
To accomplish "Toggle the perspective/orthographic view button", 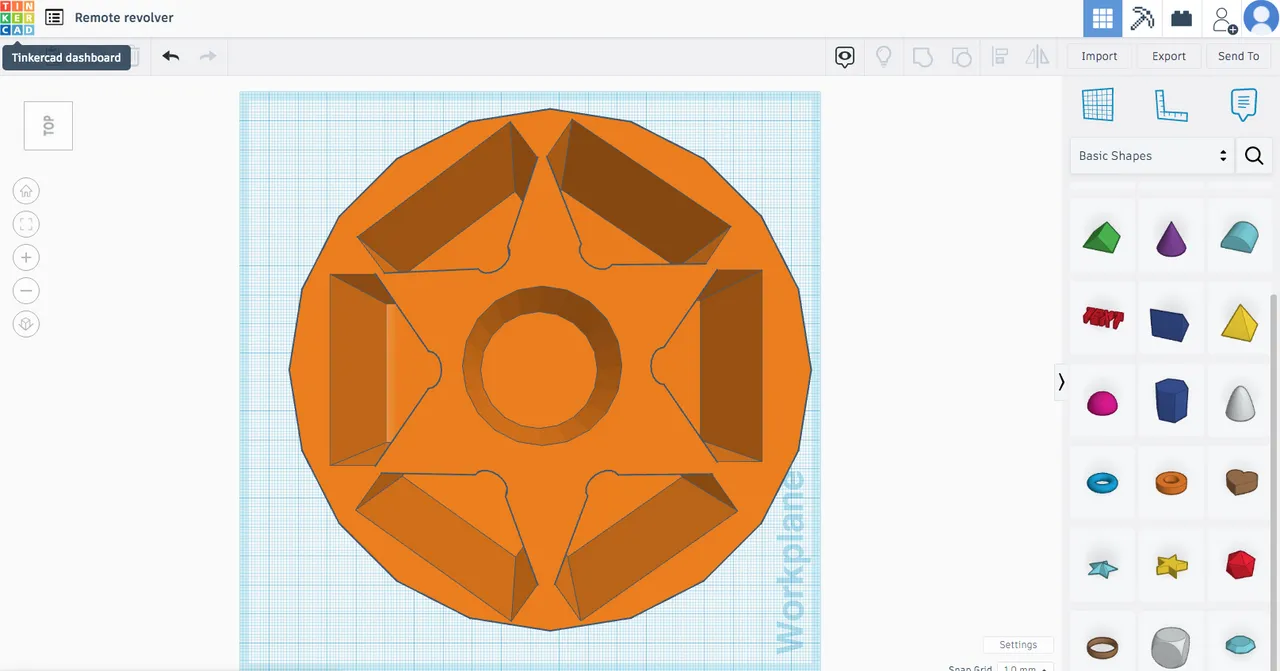I will [x=26, y=324].
